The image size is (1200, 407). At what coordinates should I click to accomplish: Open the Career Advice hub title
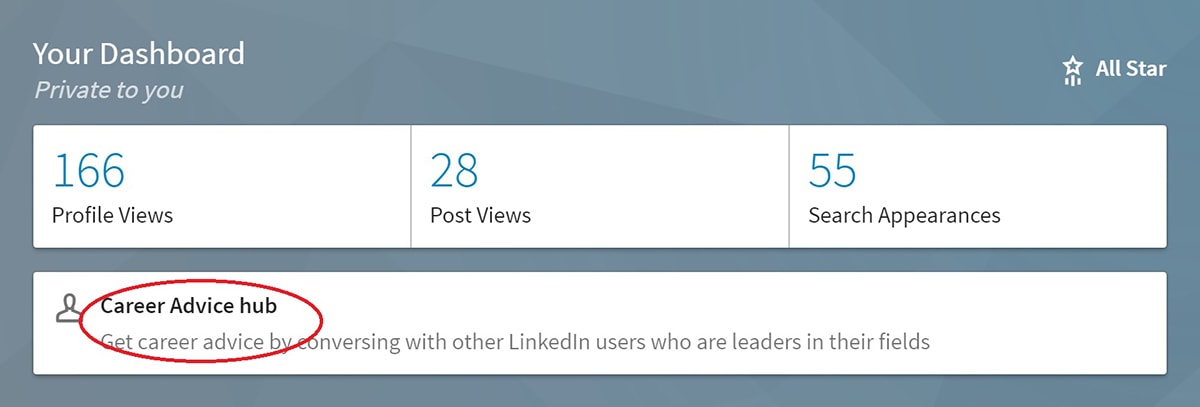188,305
